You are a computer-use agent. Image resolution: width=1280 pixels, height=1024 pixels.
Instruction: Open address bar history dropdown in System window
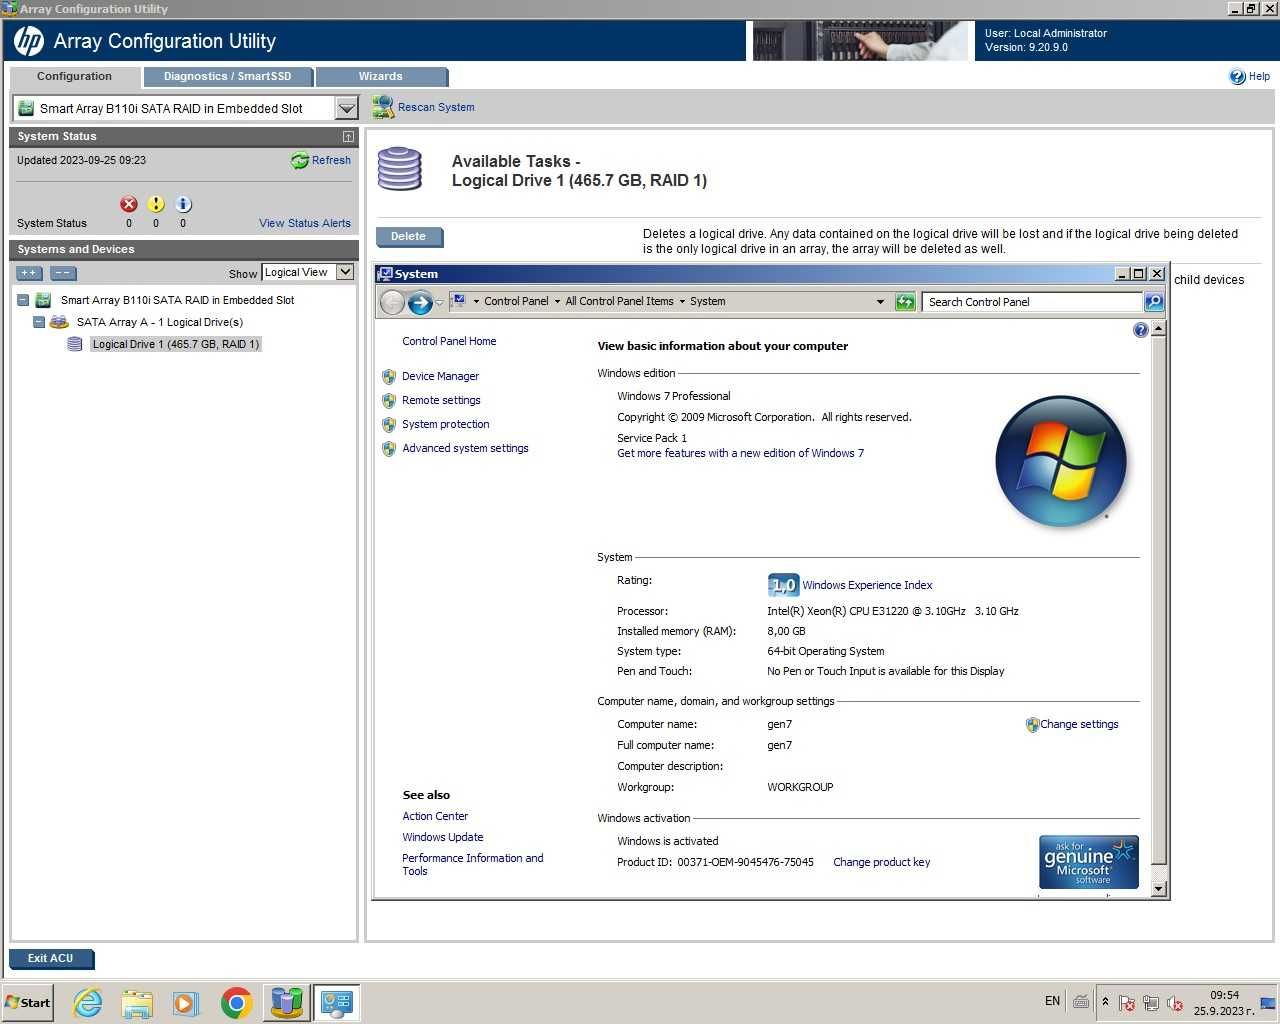point(880,302)
